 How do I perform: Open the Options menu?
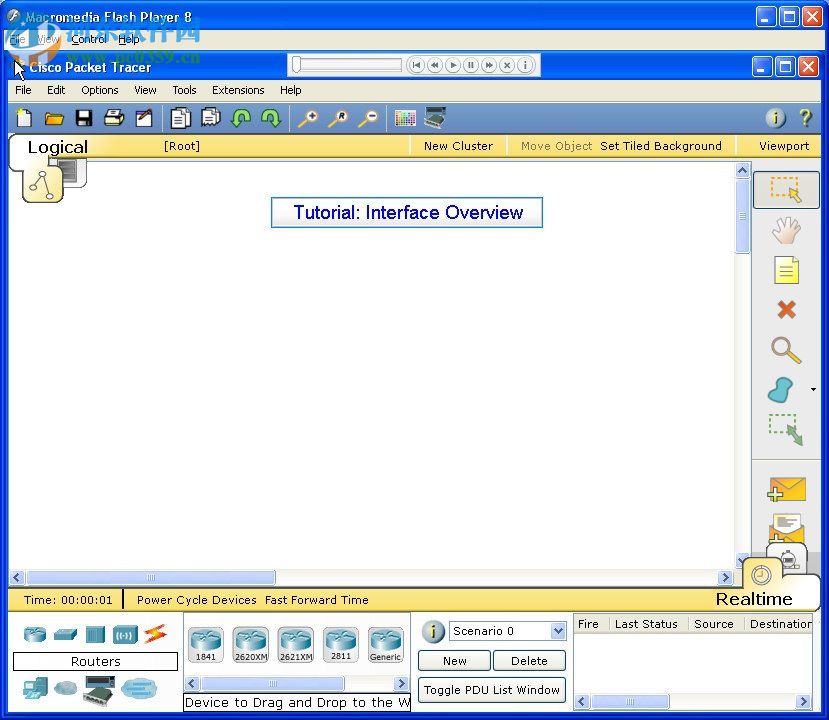tap(99, 90)
